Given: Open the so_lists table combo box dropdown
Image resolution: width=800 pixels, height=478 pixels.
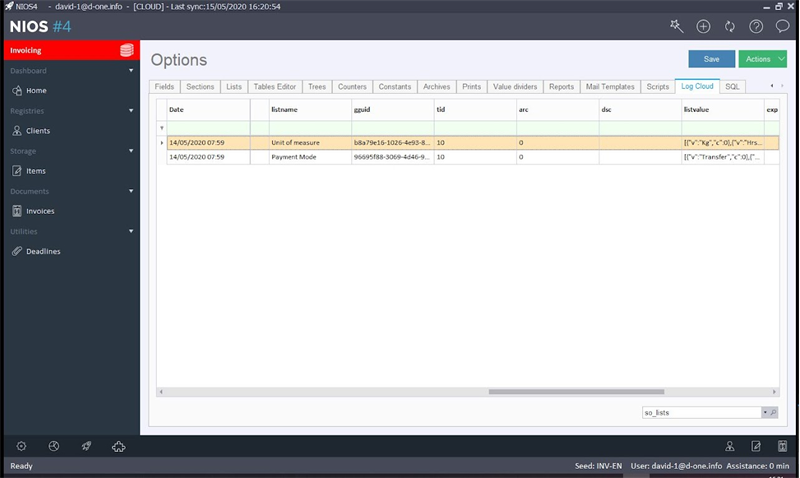Looking at the screenshot, I should pos(765,412).
